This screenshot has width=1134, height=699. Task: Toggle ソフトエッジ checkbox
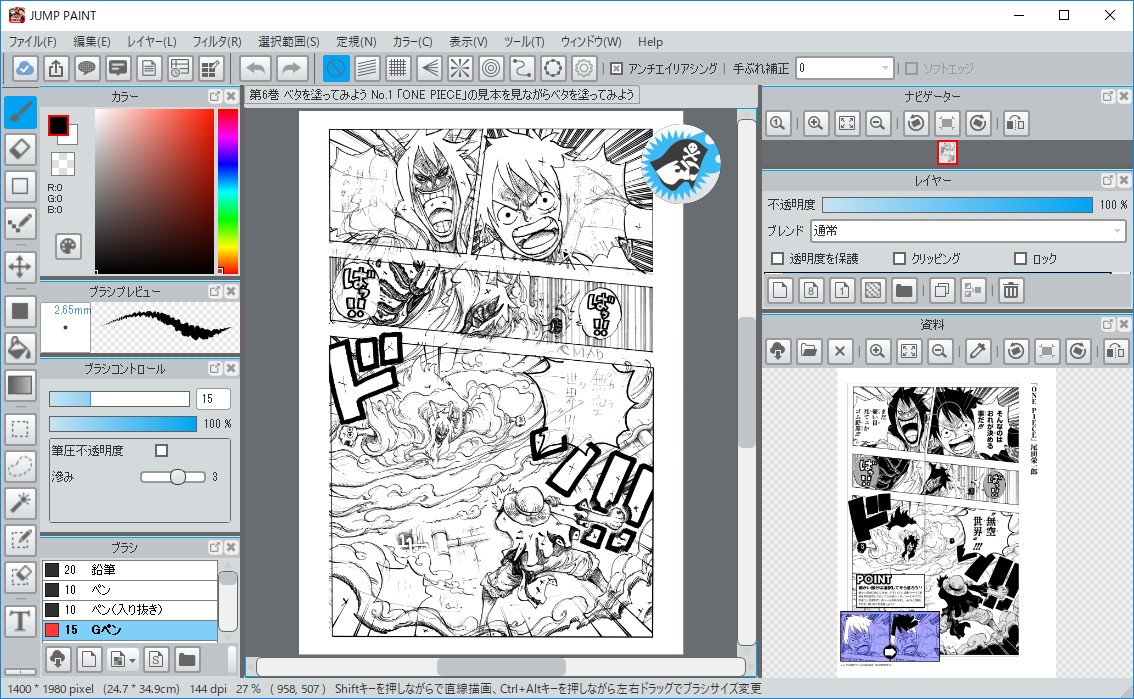coord(912,69)
